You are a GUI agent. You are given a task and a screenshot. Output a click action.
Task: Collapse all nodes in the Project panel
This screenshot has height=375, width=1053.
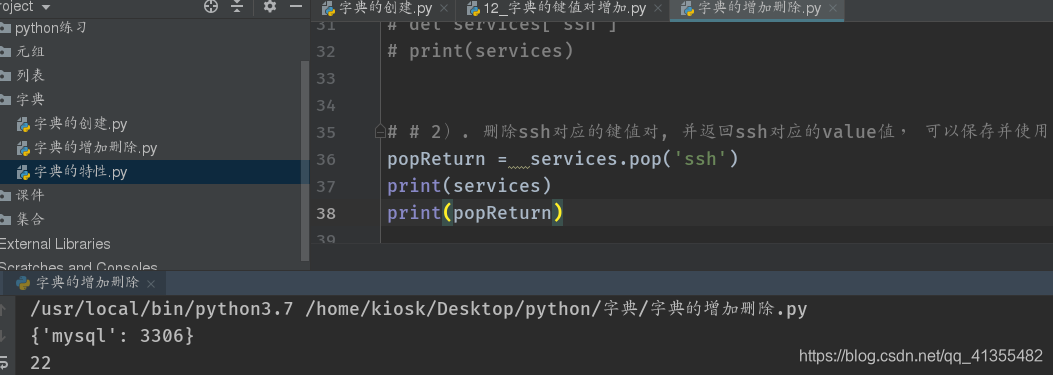point(237,7)
